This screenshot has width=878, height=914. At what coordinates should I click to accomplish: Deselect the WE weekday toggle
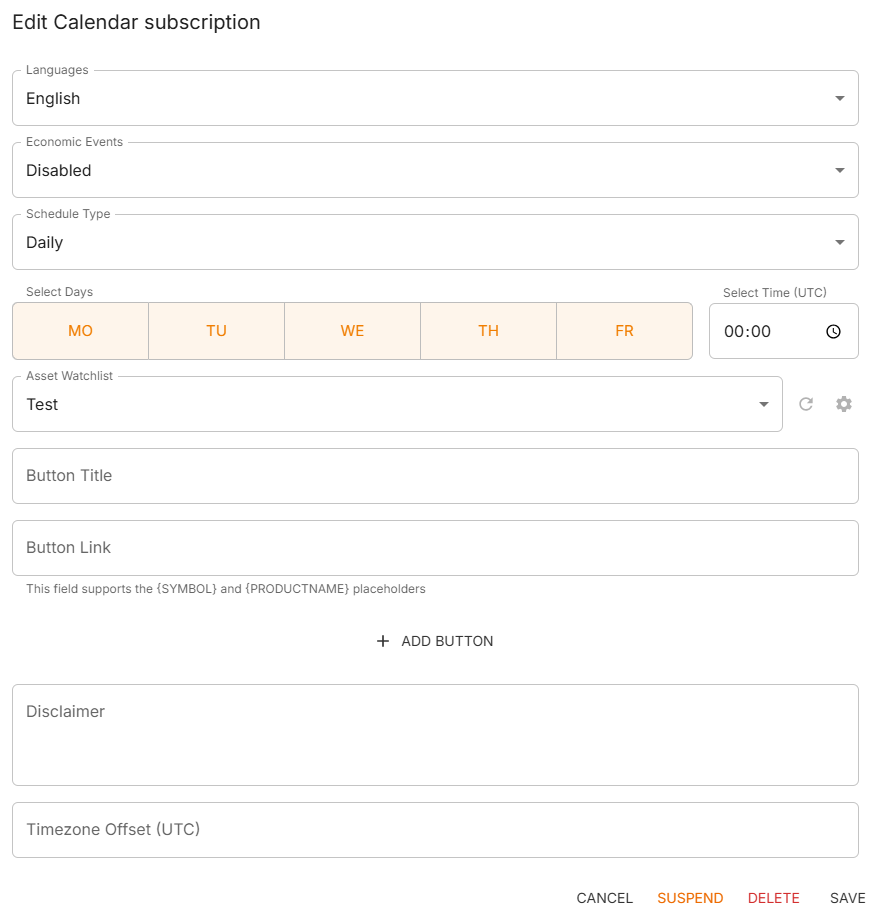[x=352, y=331]
